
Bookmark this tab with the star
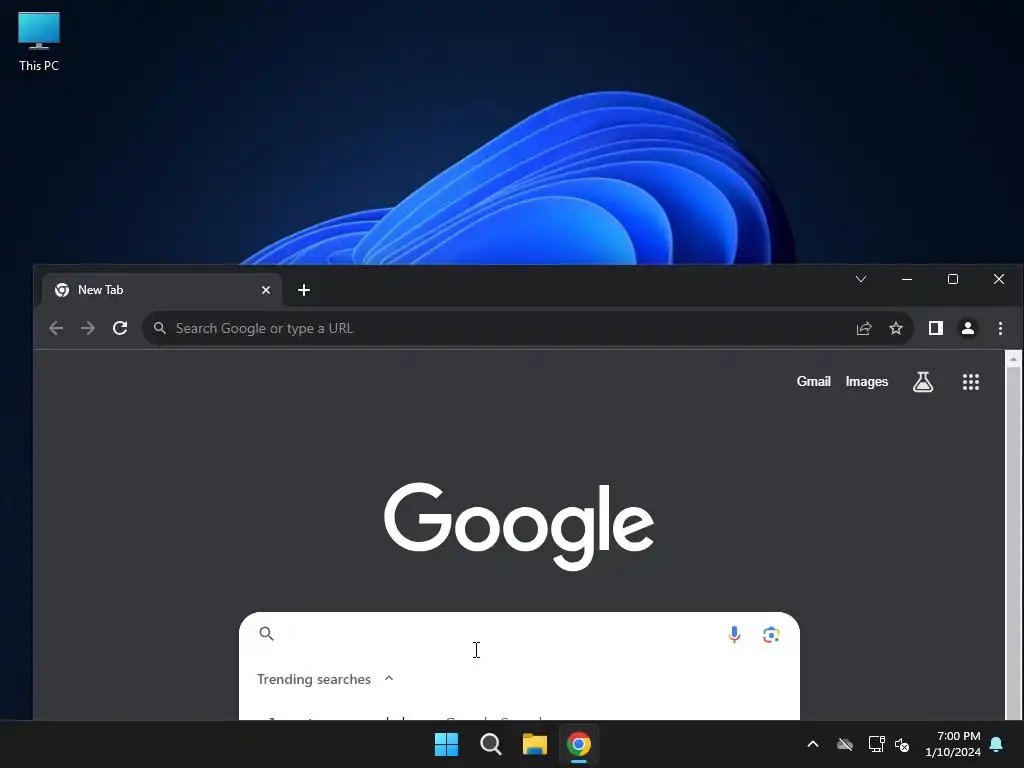click(x=895, y=328)
